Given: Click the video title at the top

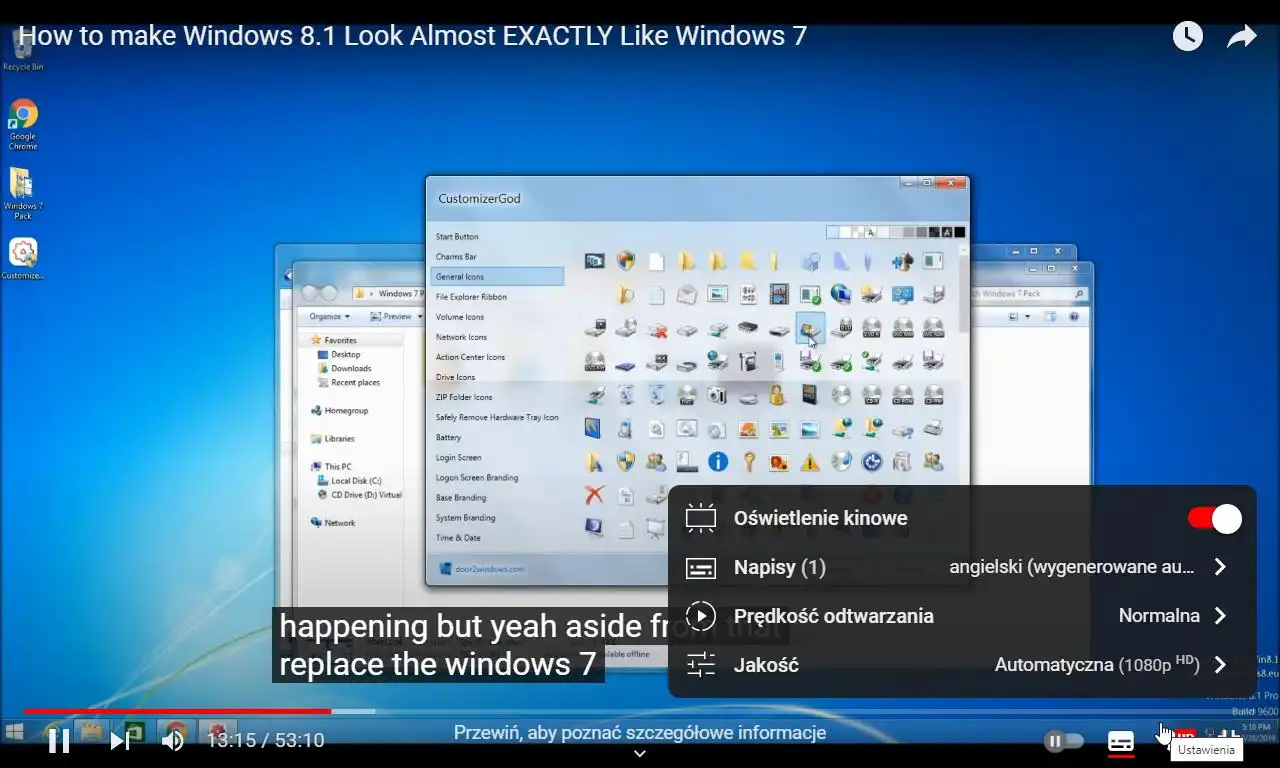Looking at the screenshot, I should point(413,36).
